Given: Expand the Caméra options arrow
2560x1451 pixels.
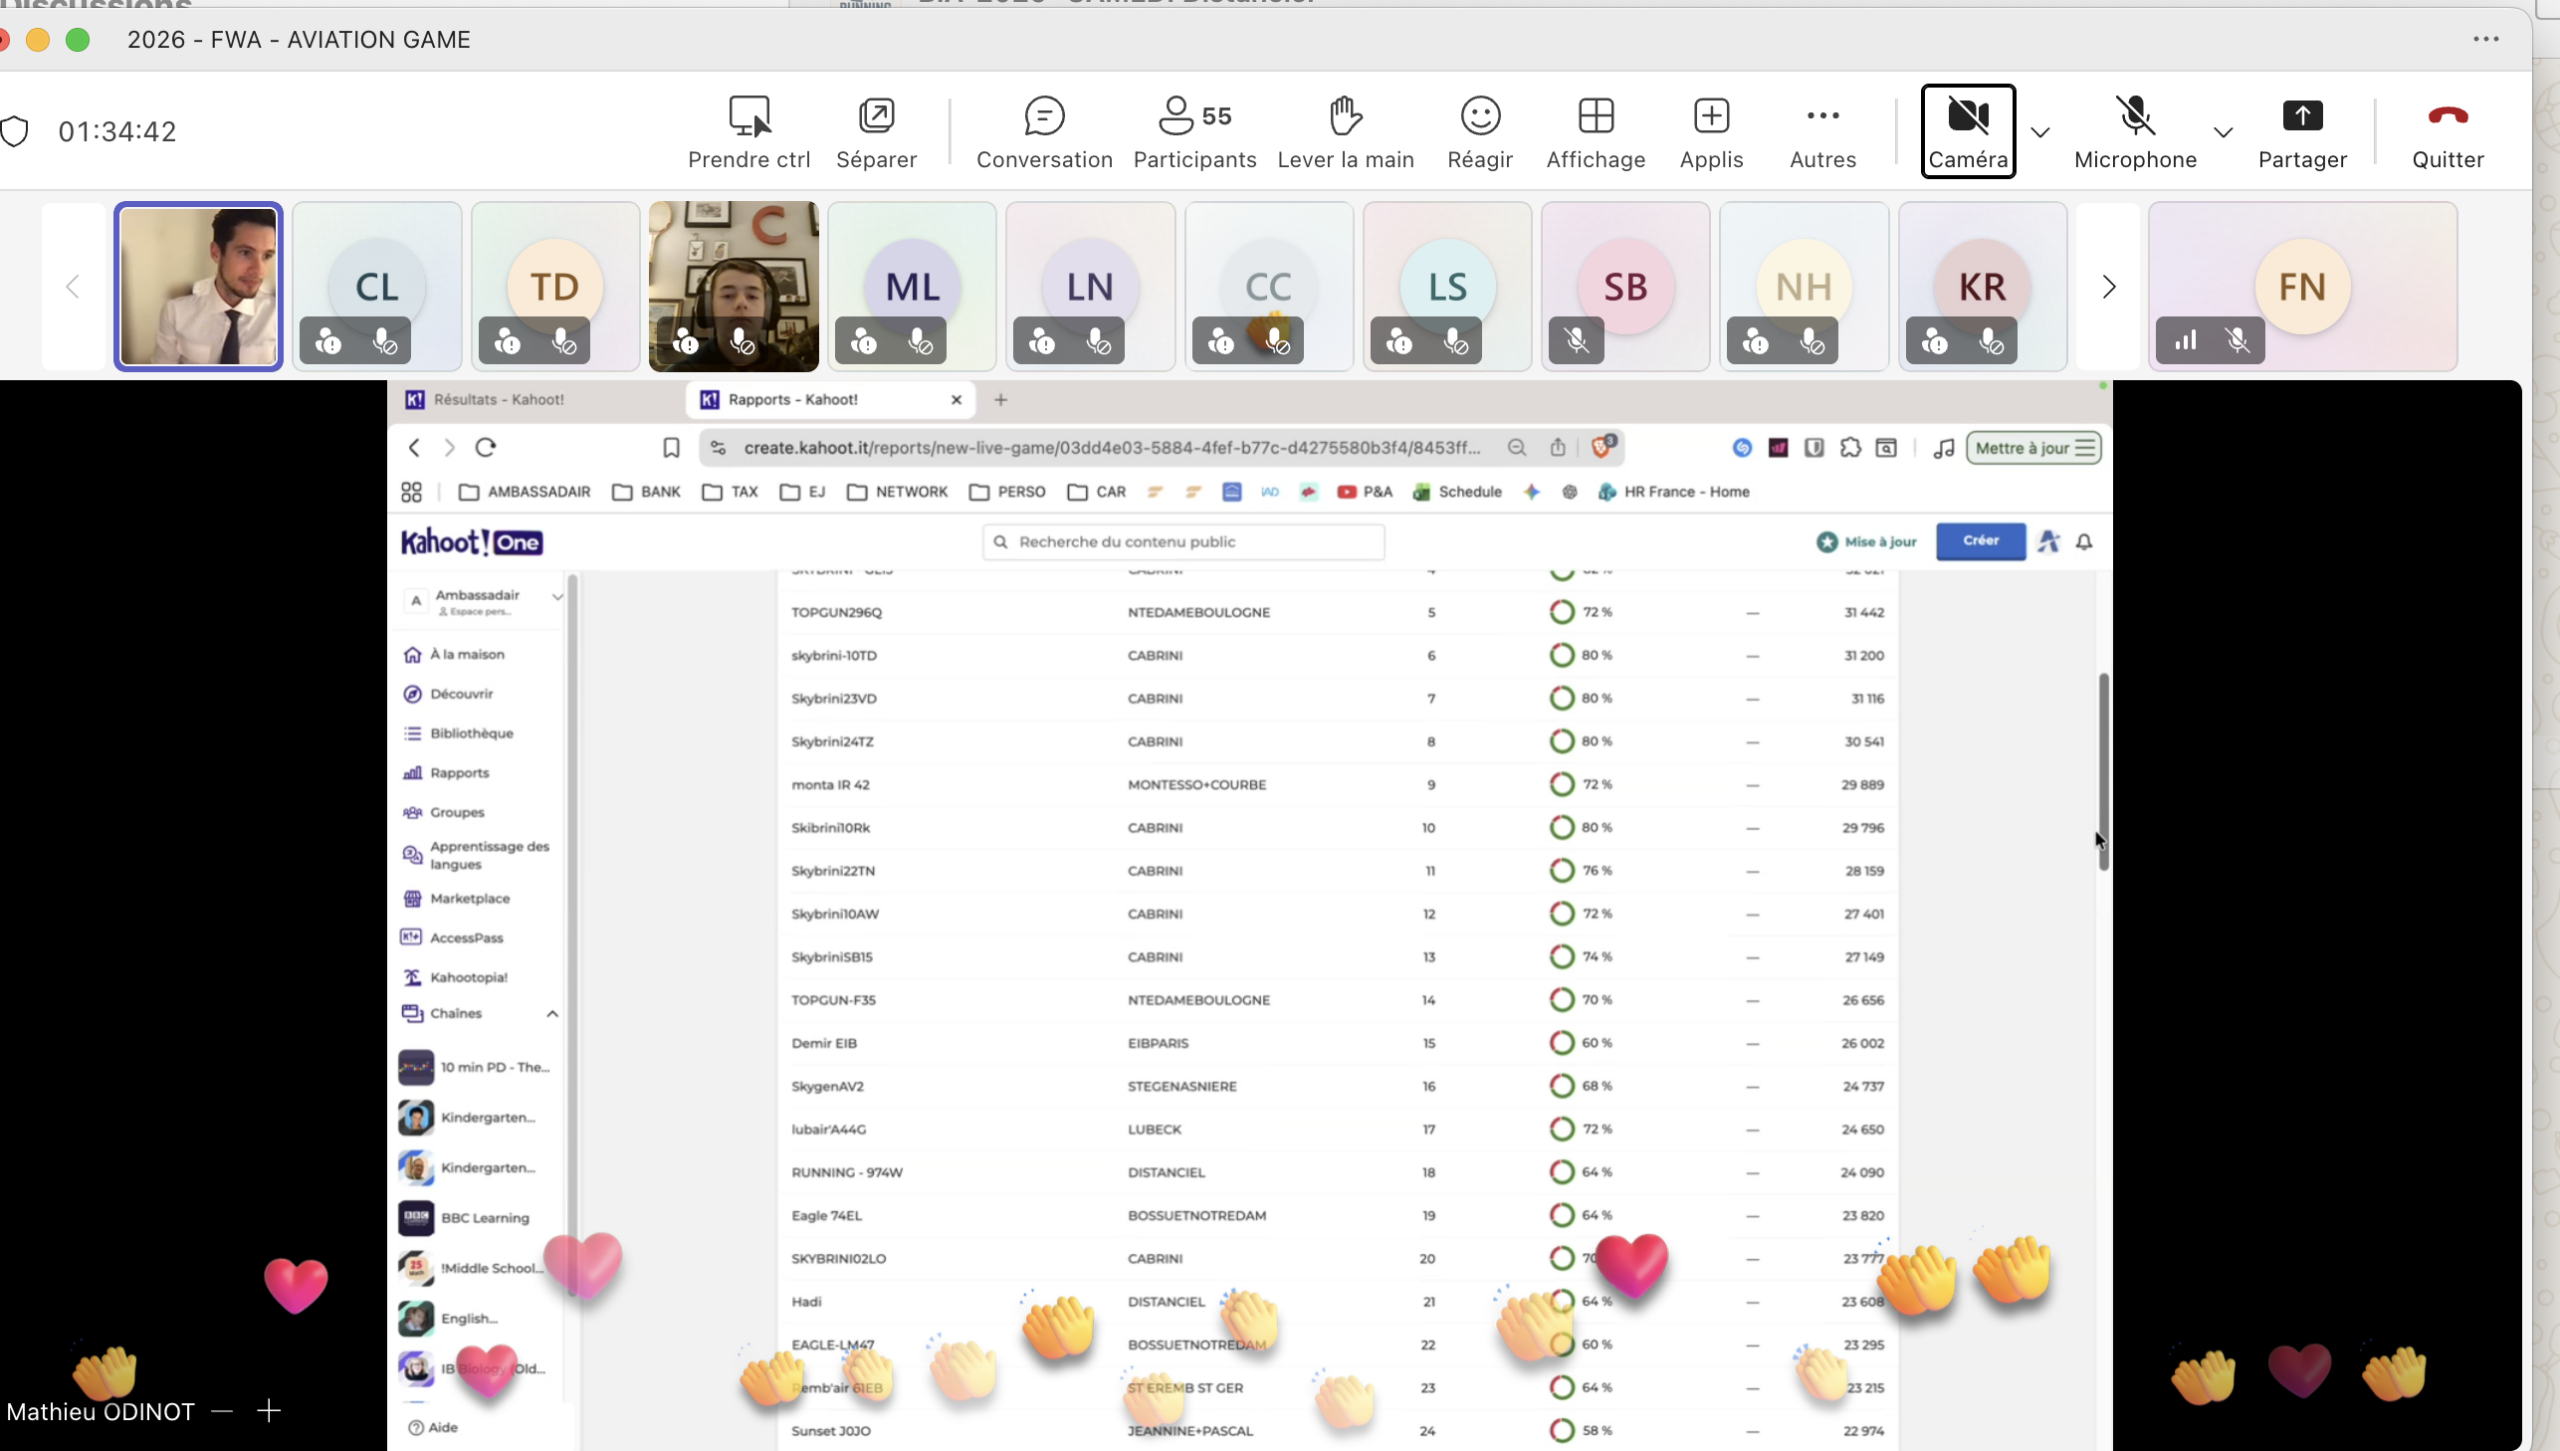Looking at the screenshot, I should [2040, 132].
